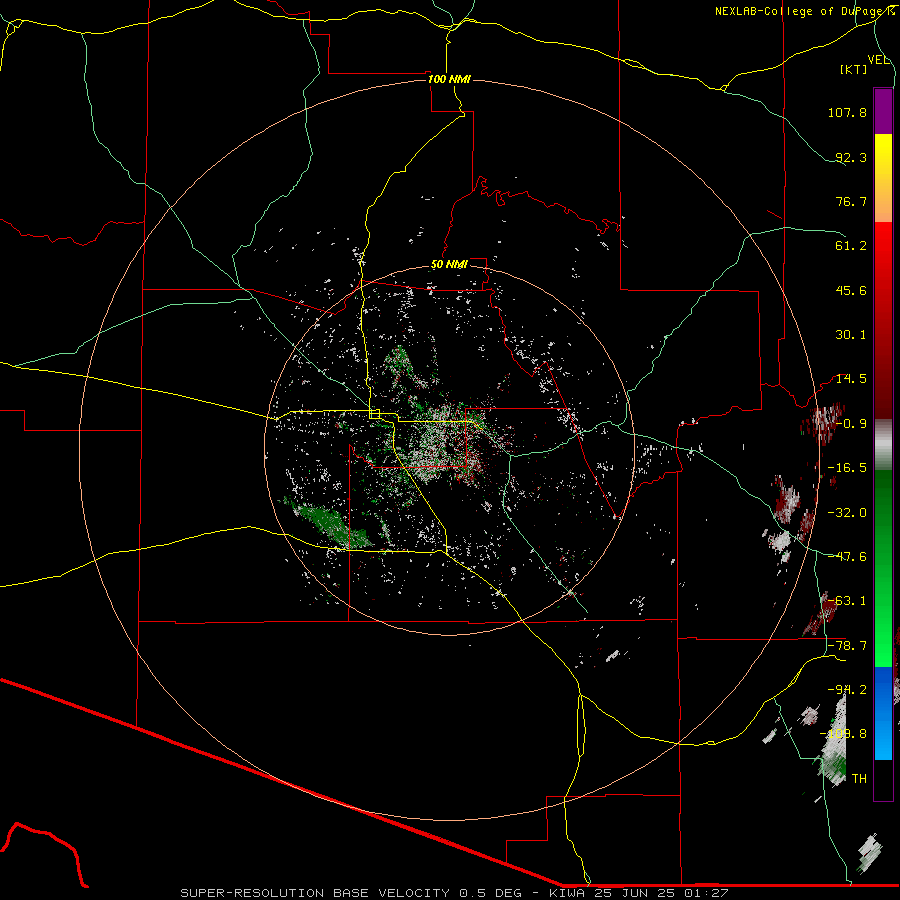This screenshot has height=900, width=900.
Task: Select the -63.1 scale value
Action: pos(847,601)
